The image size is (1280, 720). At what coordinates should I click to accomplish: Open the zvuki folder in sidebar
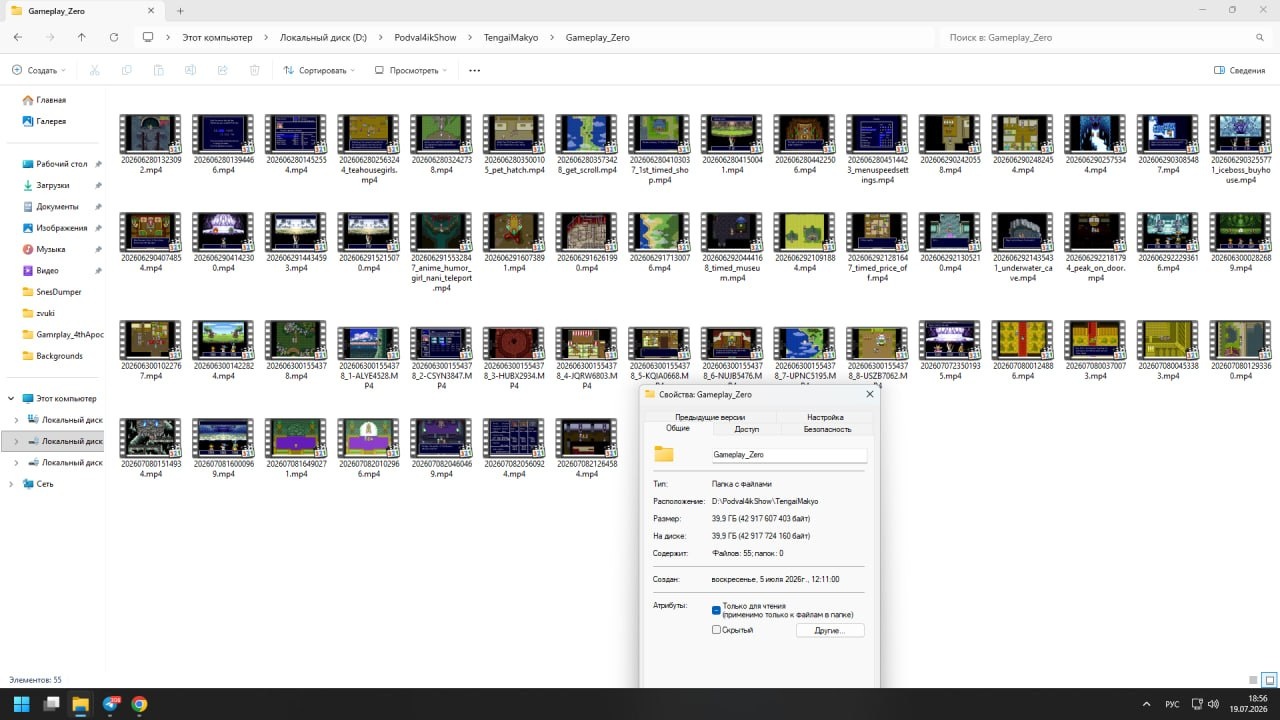47,313
